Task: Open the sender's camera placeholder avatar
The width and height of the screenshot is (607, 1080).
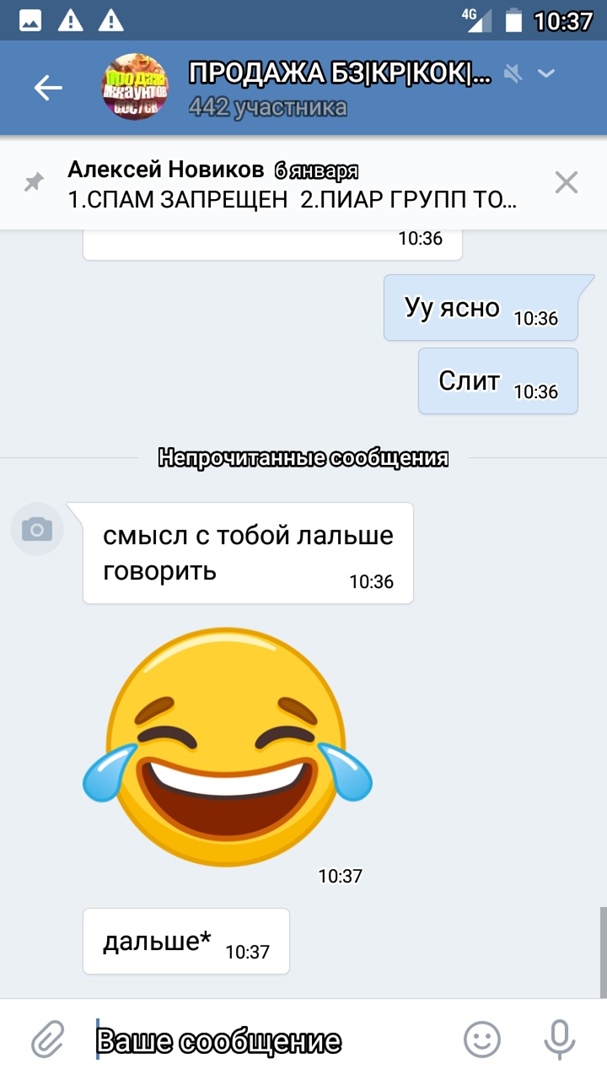Action: pyautogui.click(x=37, y=529)
